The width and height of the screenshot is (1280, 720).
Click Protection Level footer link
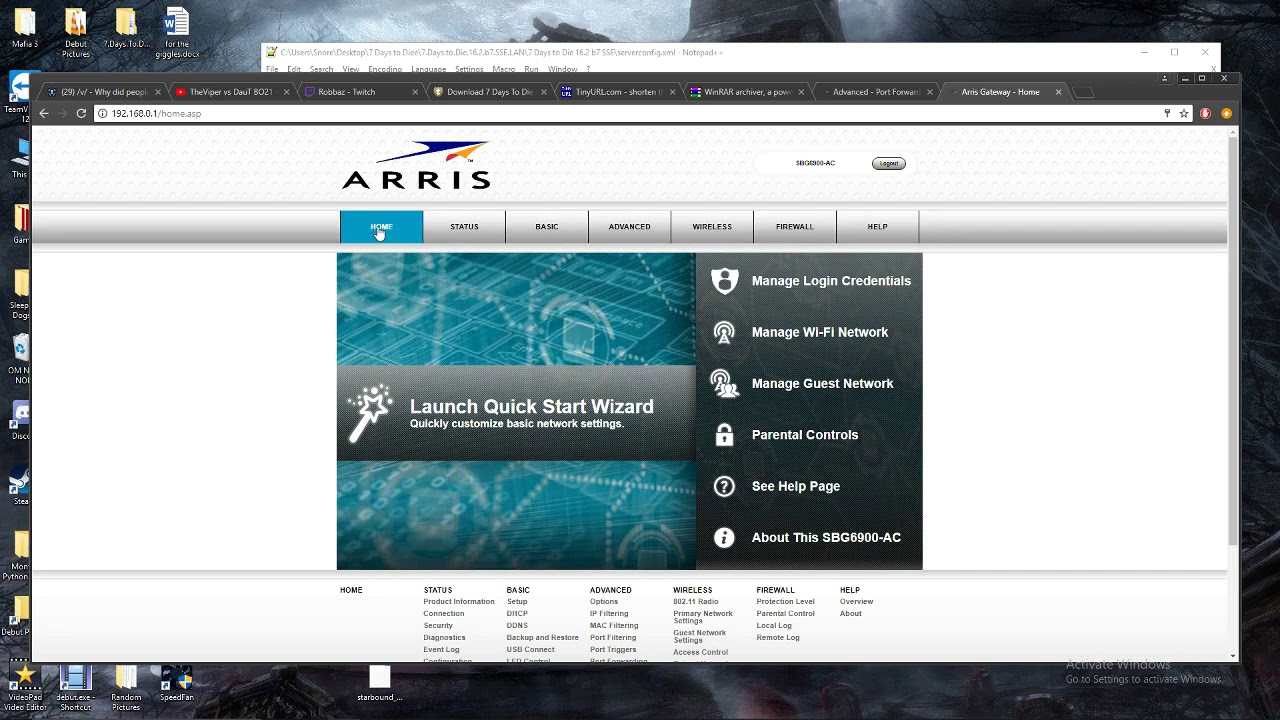point(786,602)
